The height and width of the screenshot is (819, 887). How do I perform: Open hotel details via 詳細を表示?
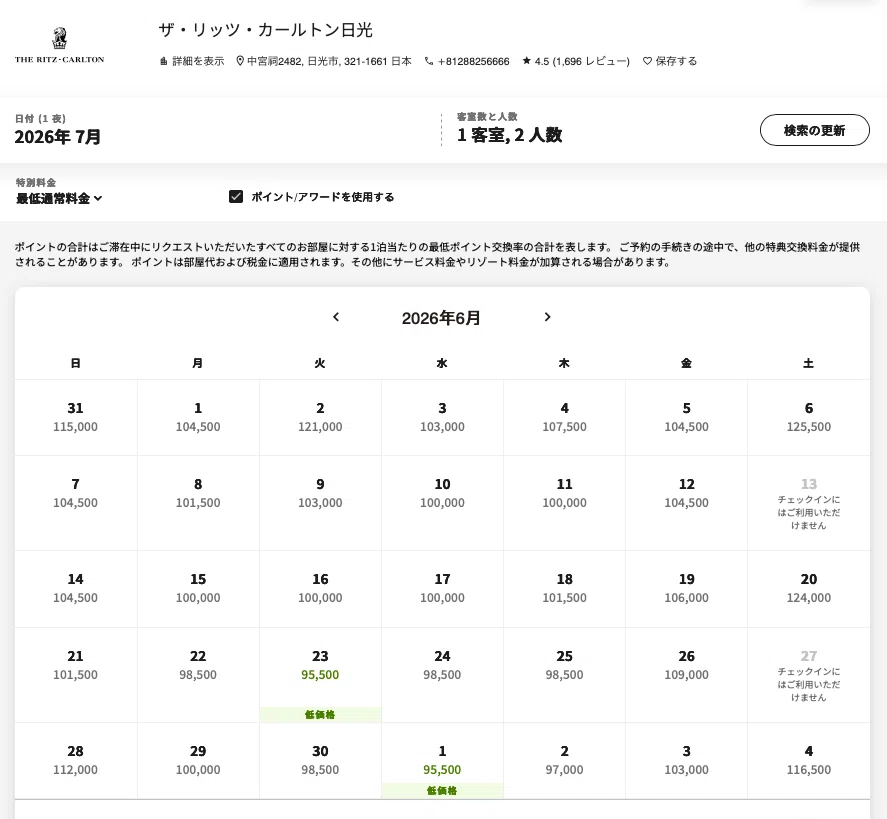[192, 61]
